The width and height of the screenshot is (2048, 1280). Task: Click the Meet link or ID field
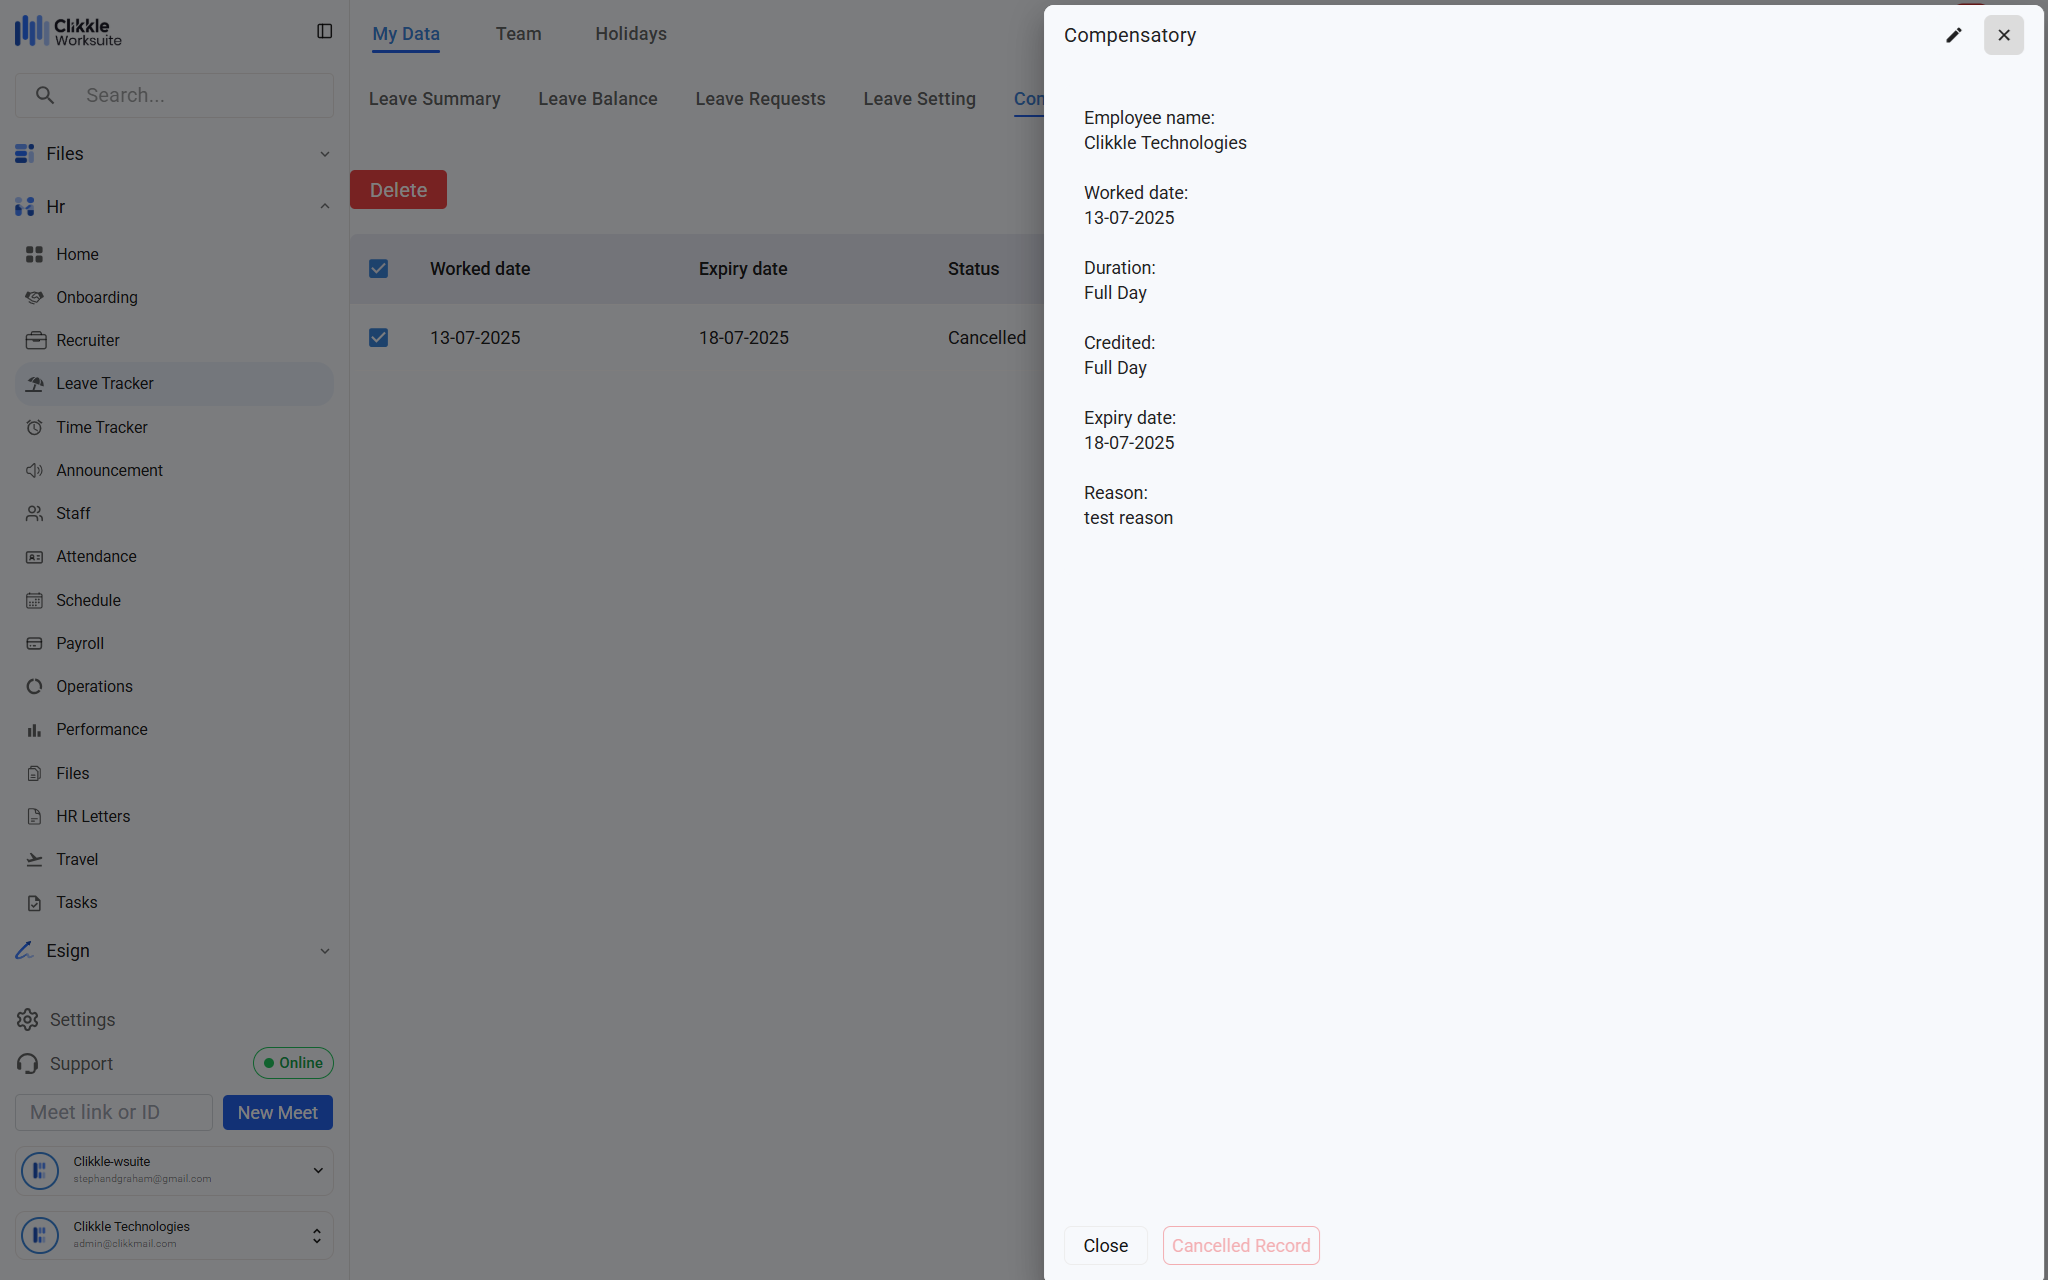click(114, 1112)
